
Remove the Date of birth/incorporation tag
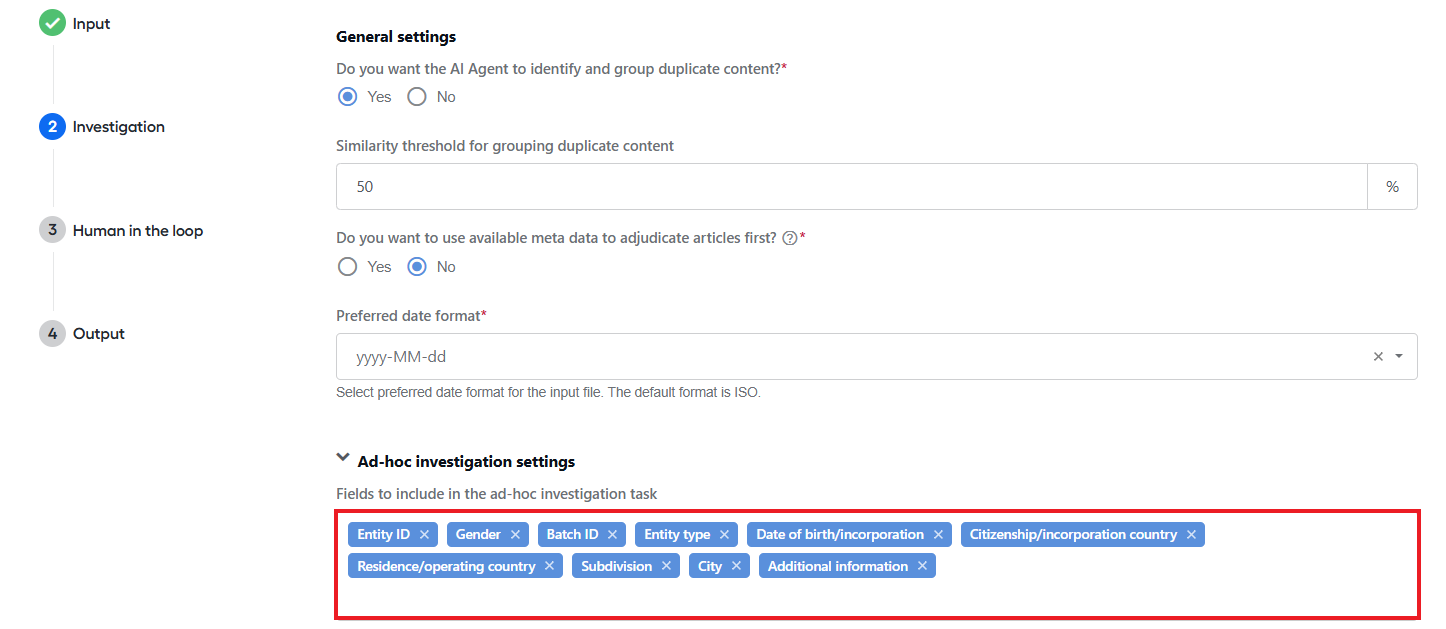point(938,535)
